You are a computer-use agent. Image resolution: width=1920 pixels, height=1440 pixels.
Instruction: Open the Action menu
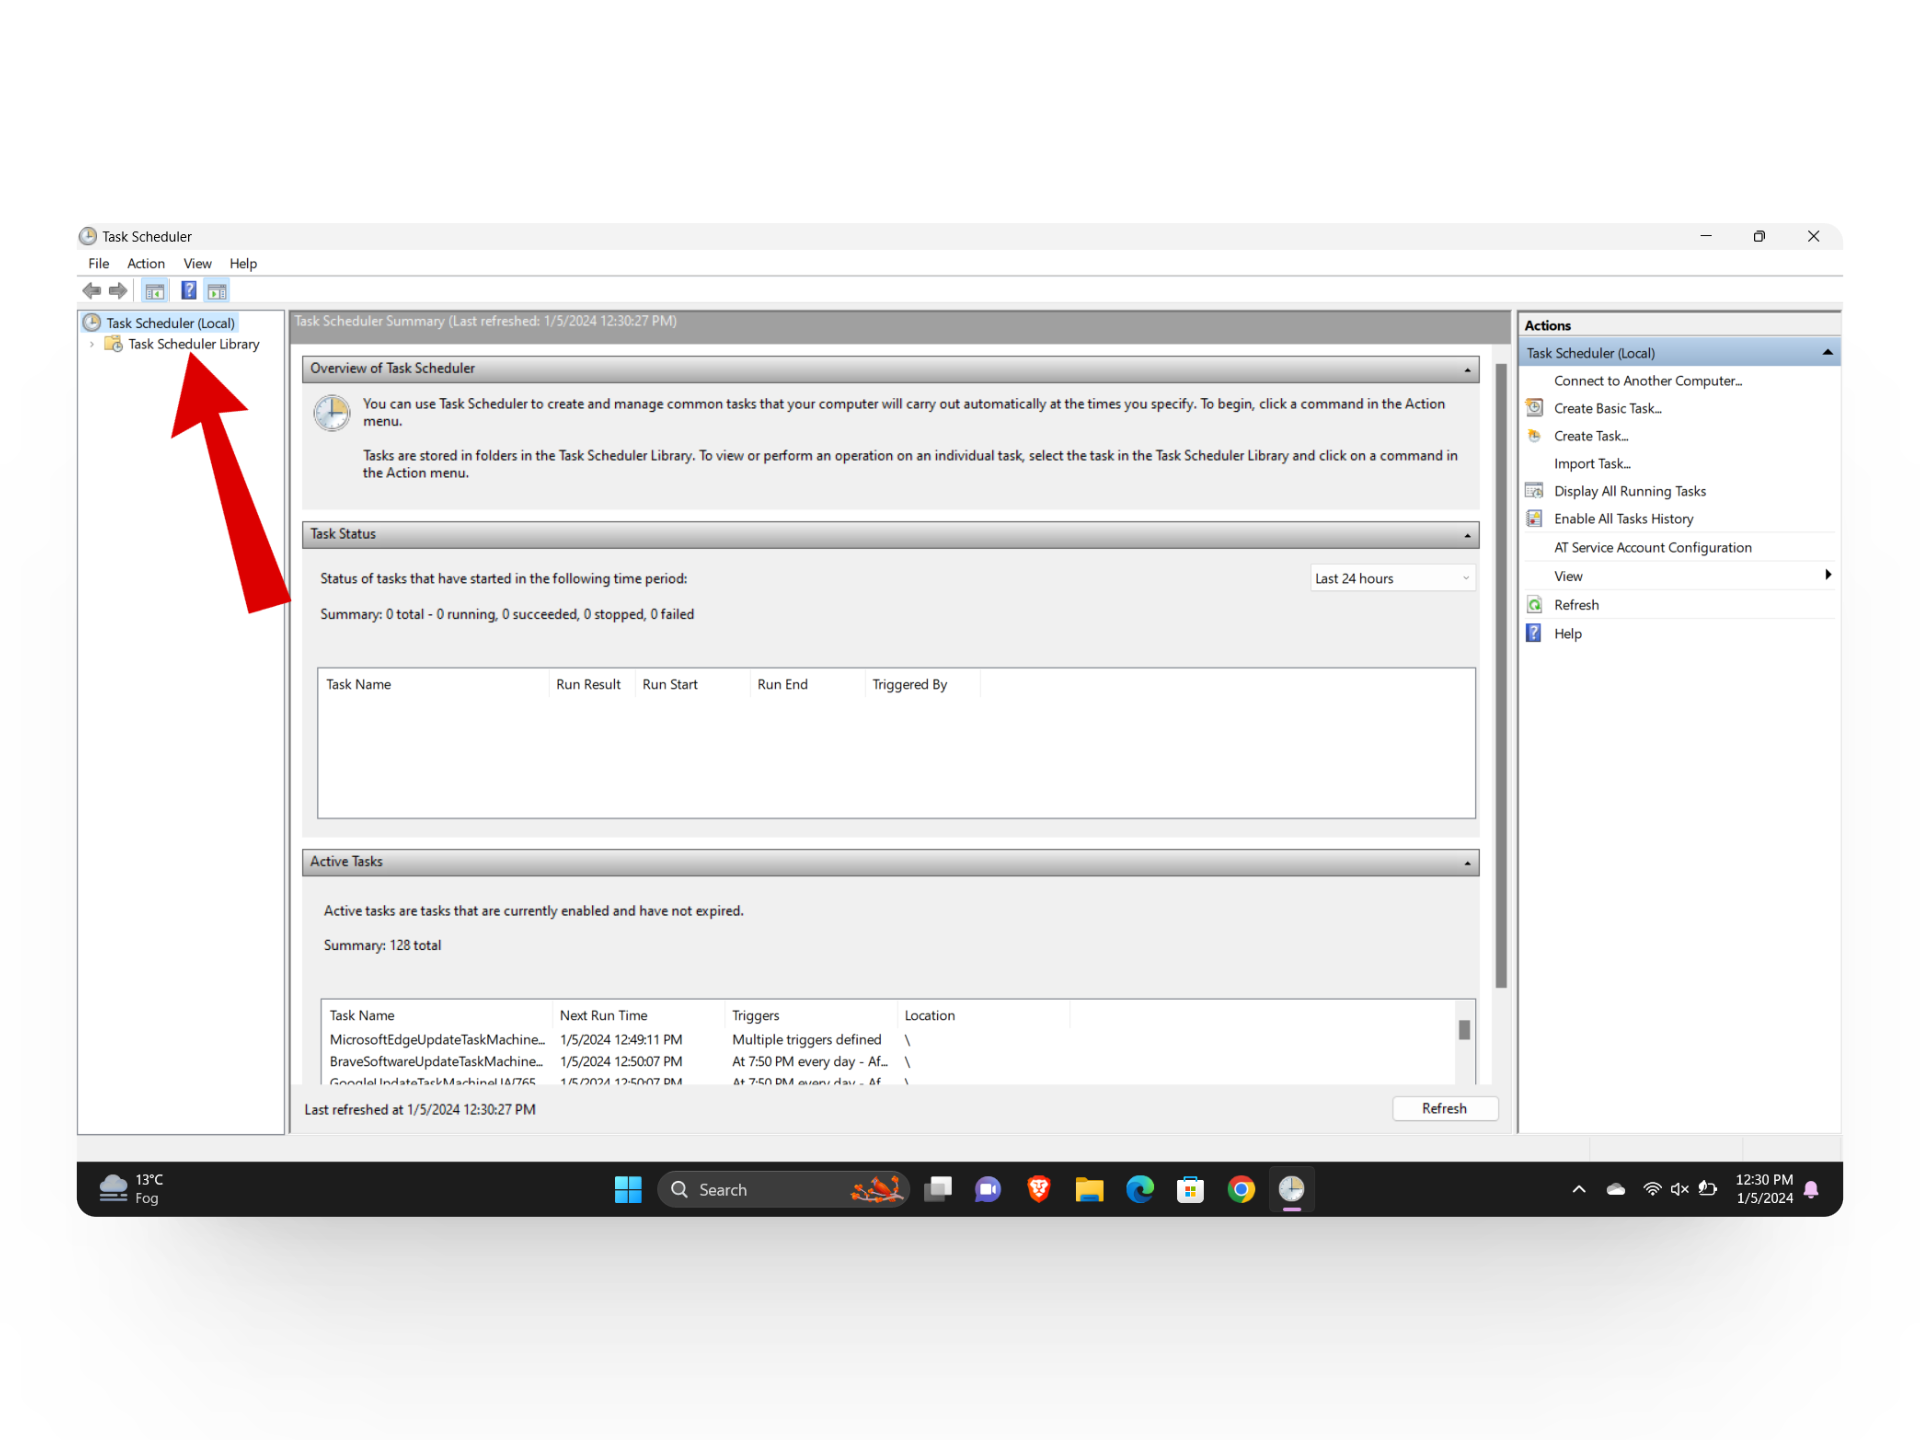146,264
